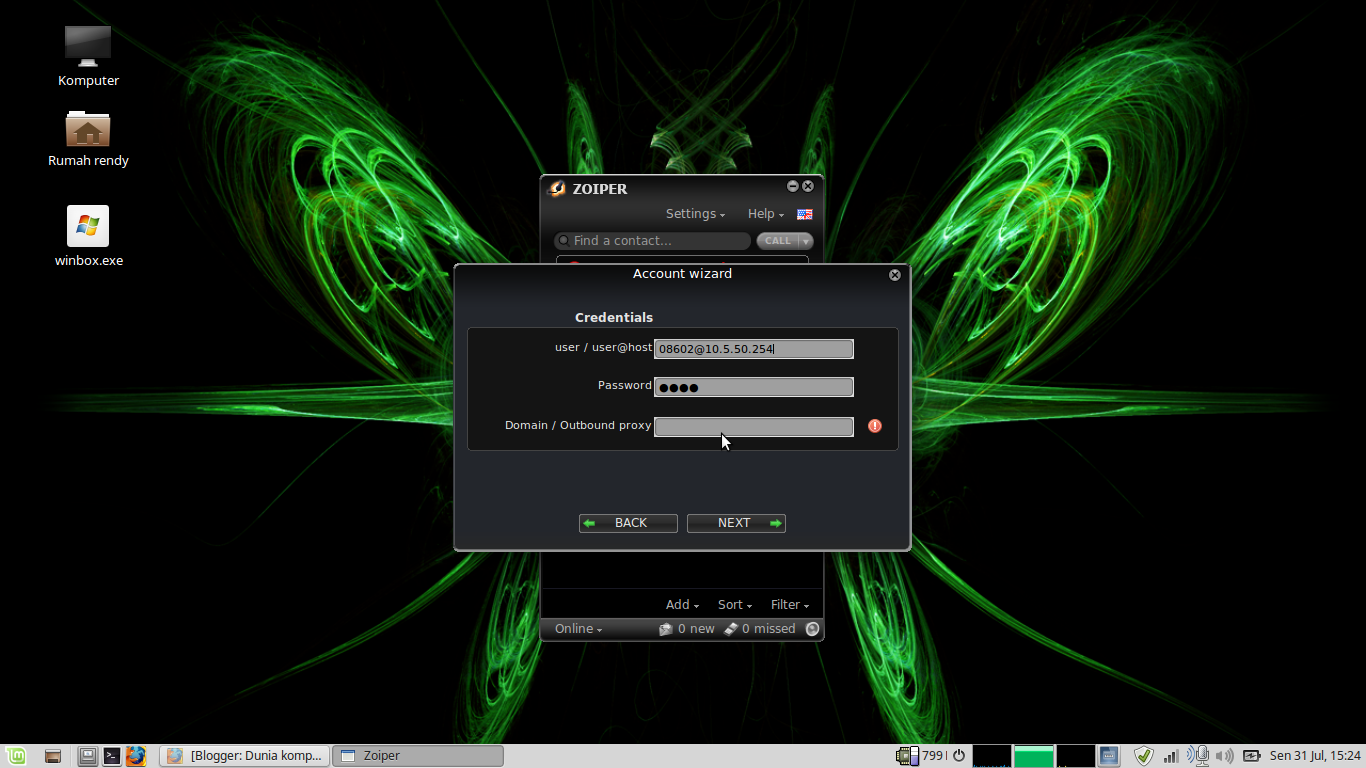
Task: Close the Zoiper main window
Action: pyautogui.click(x=808, y=186)
